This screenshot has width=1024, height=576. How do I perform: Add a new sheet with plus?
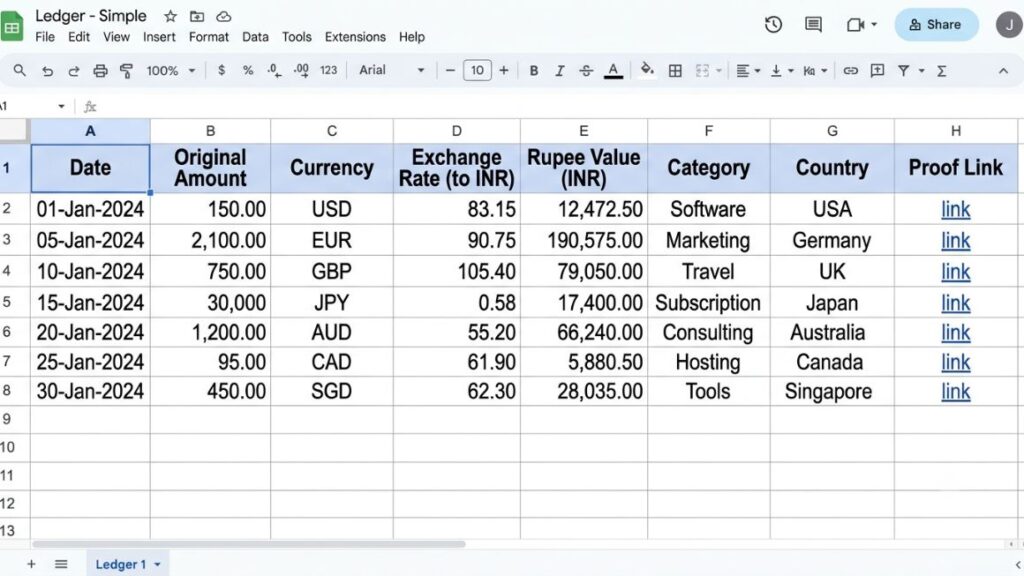point(31,564)
